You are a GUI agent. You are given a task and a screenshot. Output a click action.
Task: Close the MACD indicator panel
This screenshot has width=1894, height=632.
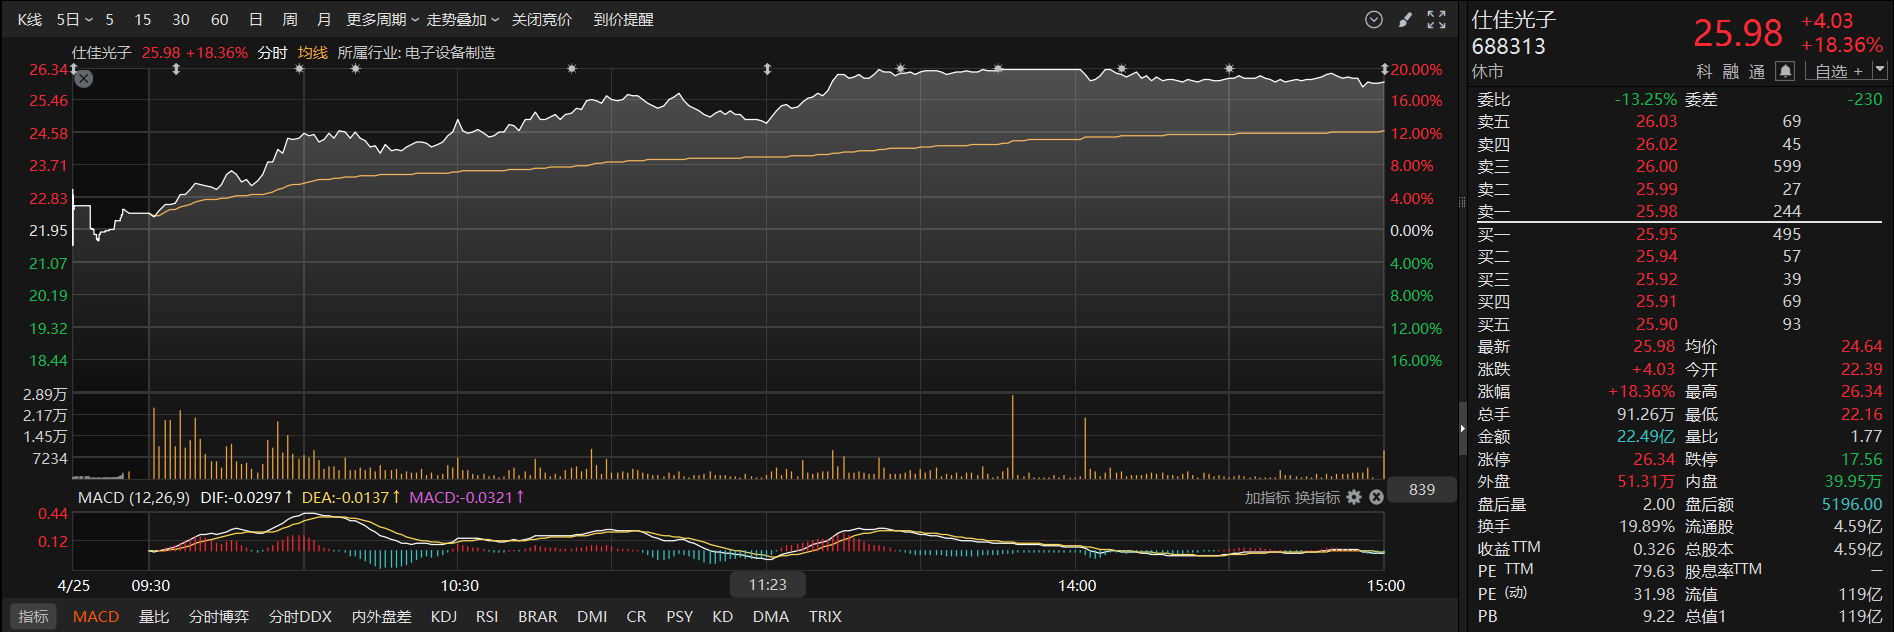coord(1376,497)
